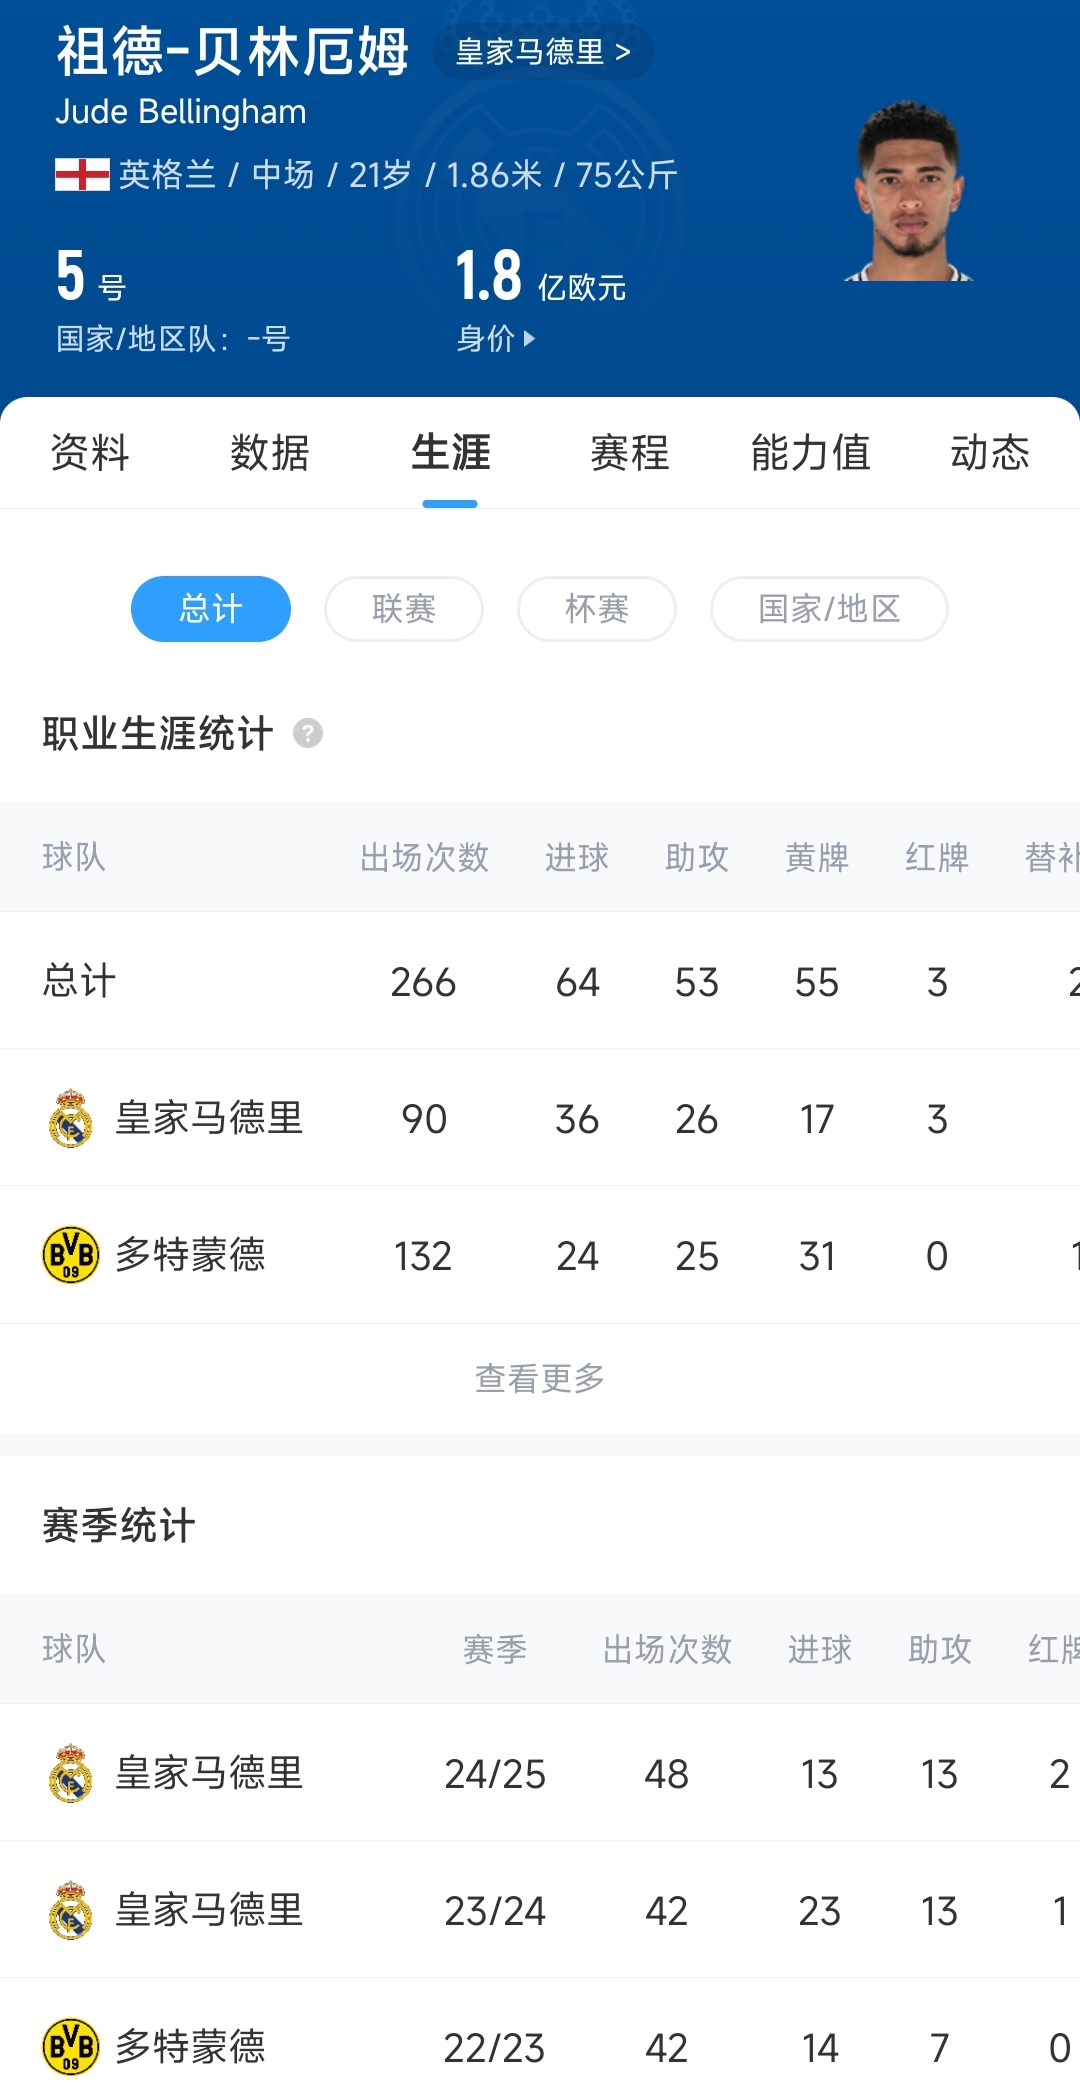Select the 总计 filter pill
The height and width of the screenshot is (2084, 1080).
211,609
